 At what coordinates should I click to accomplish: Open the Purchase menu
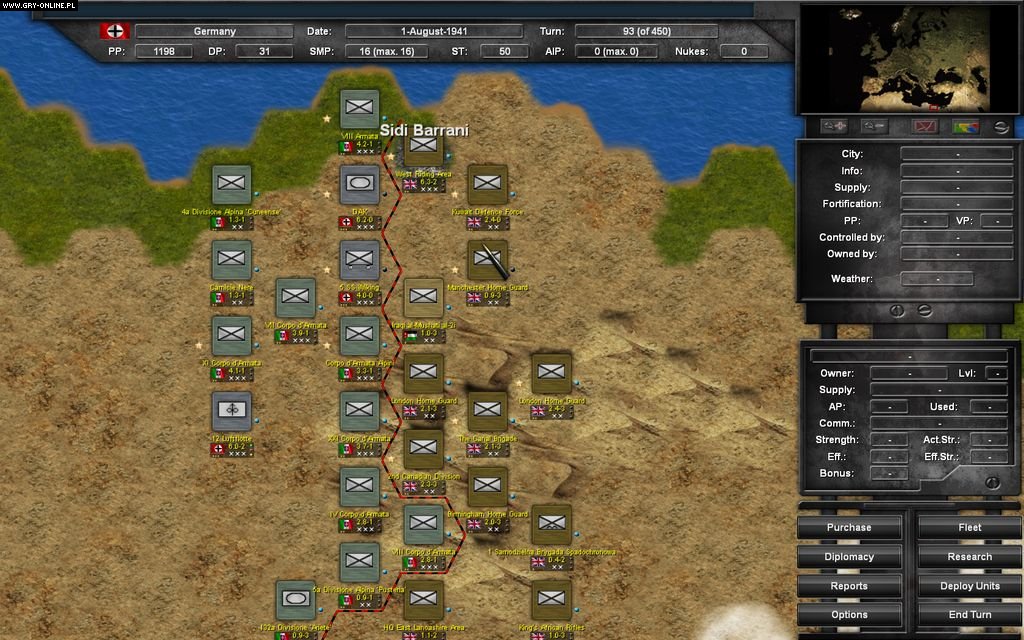pyautogui.click(x=849, y=527)
